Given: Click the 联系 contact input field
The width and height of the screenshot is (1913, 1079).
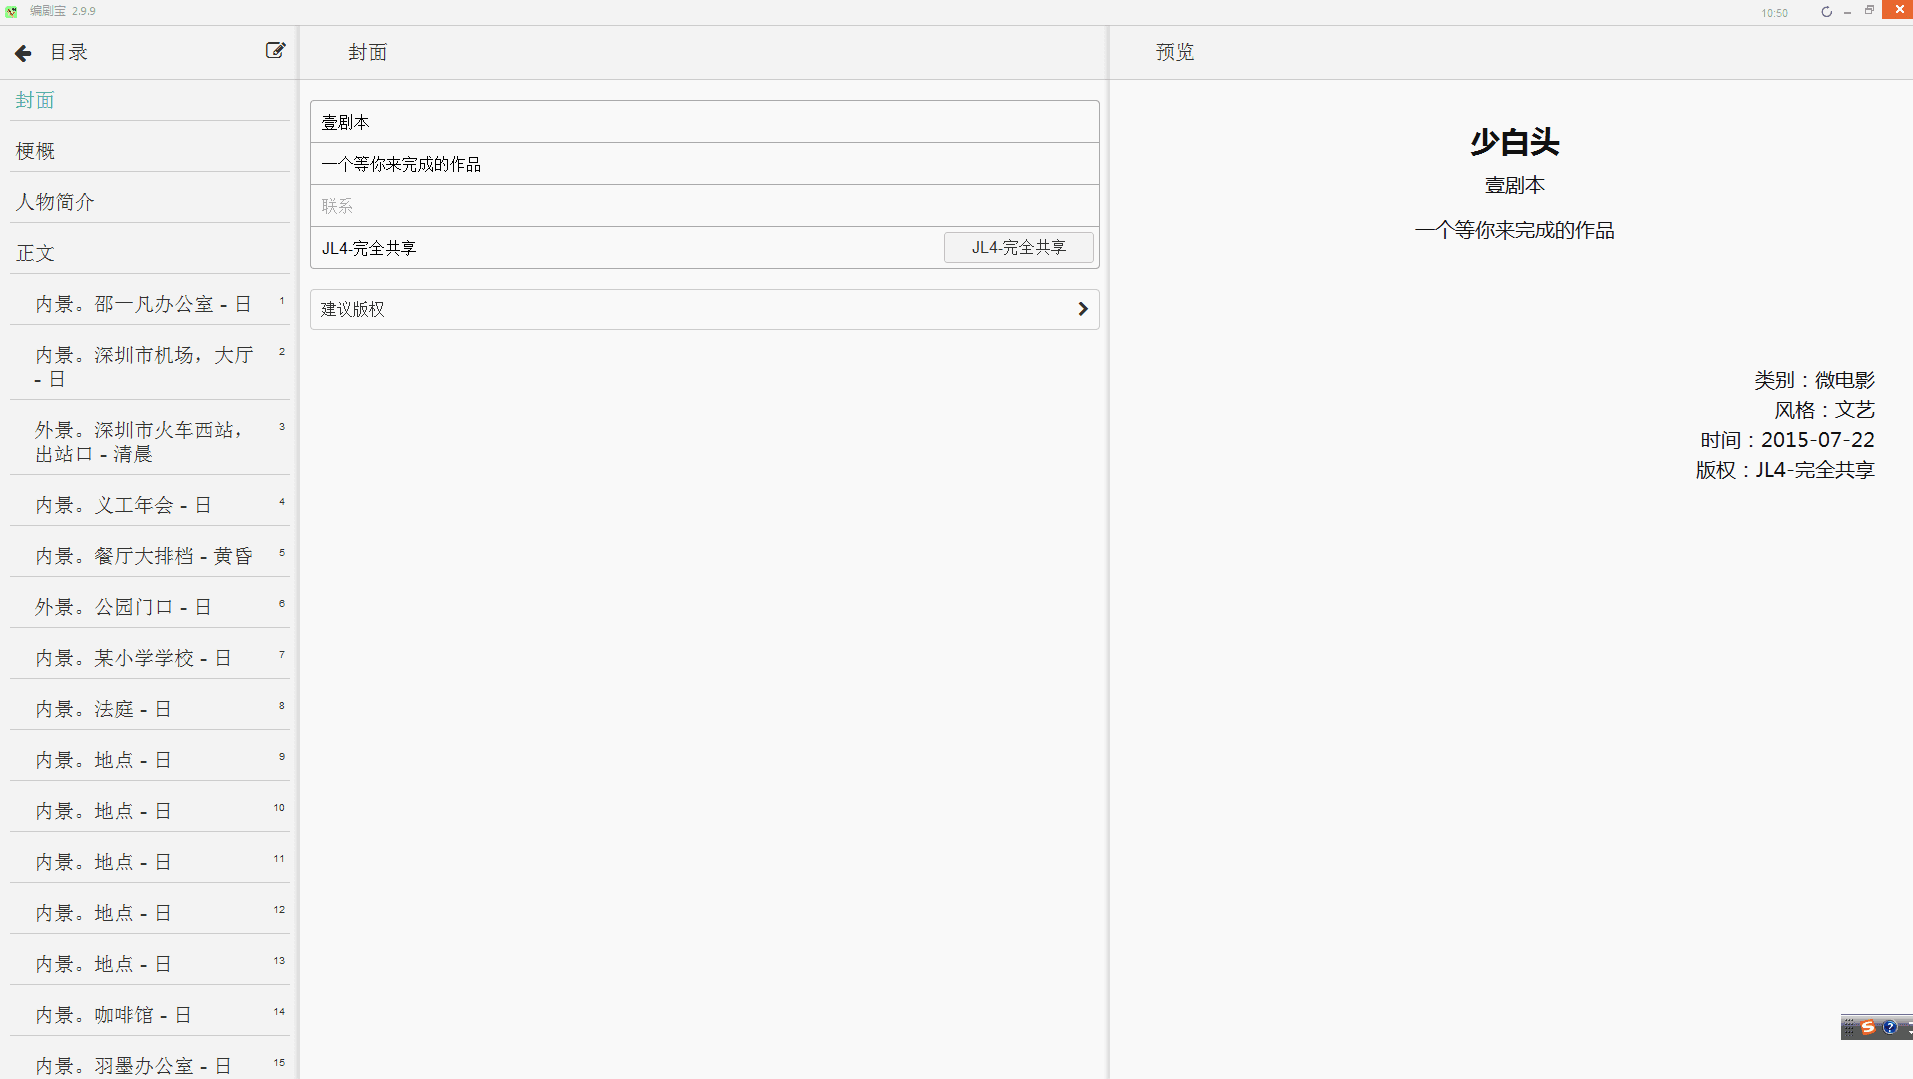Looking at the screenshot, I should tap(704, 206).
